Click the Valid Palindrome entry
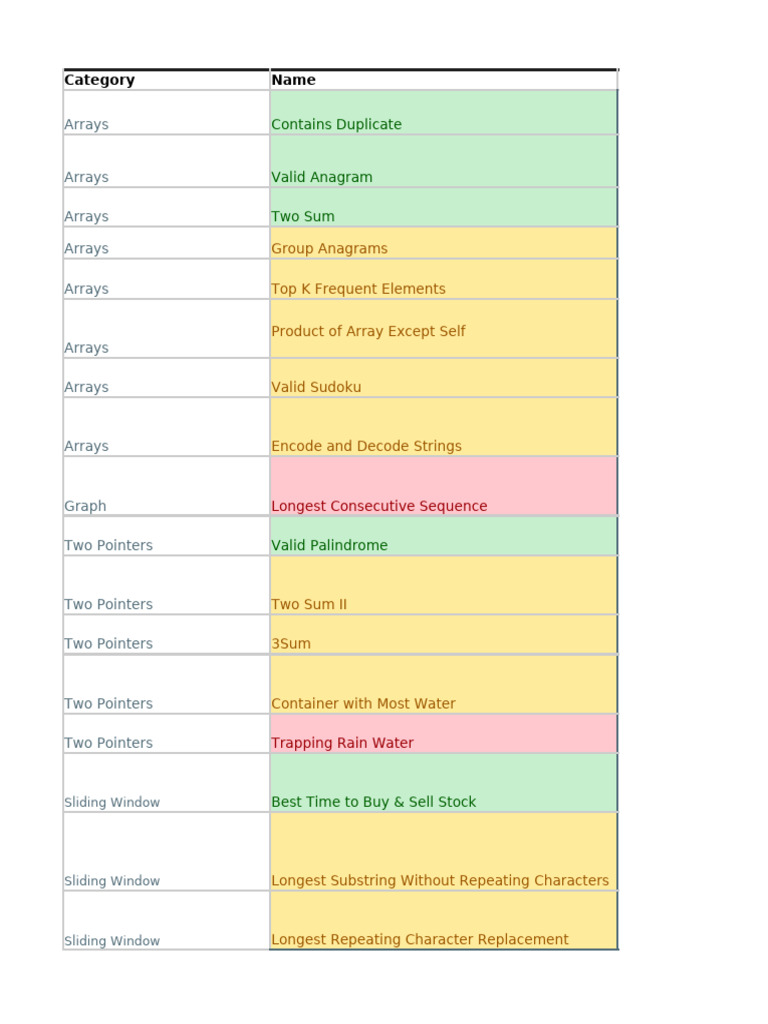The image size is (768, 1024). [330, 545]
